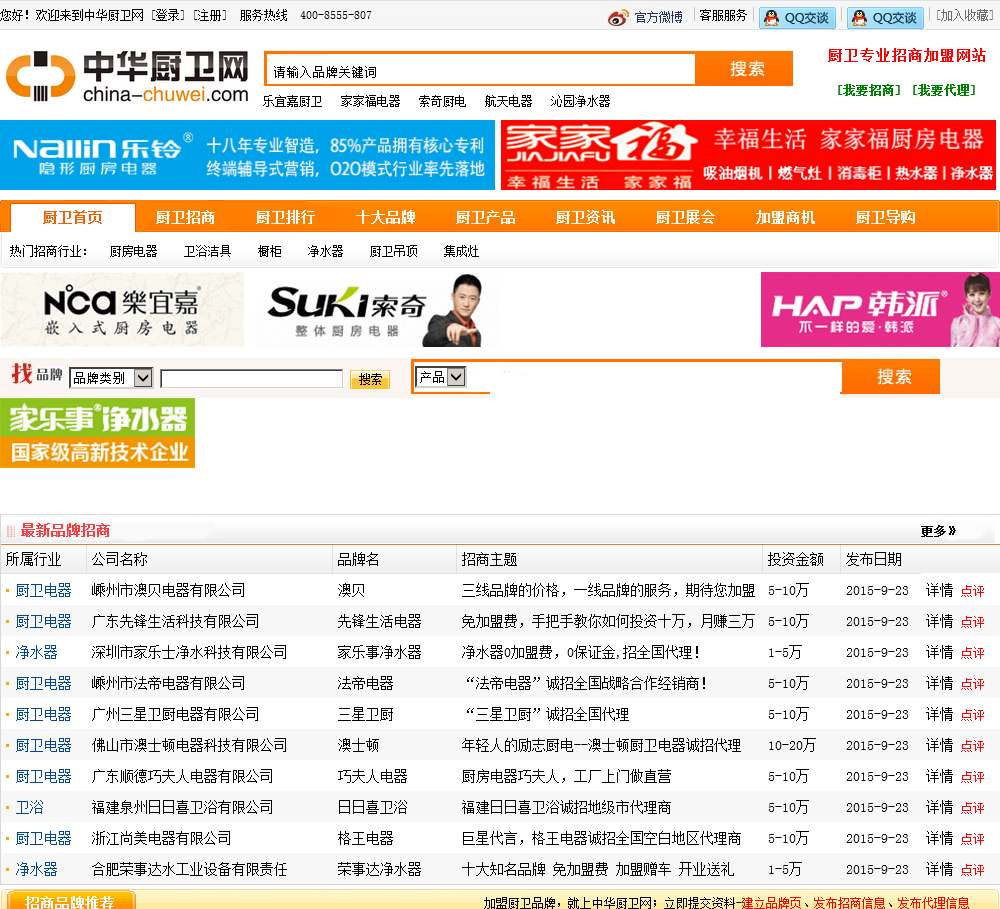This screenshot has height=909, width=1000.
Task: Open the NCA 樂宜嘉 banner ad
Action: tap(122, 309)
